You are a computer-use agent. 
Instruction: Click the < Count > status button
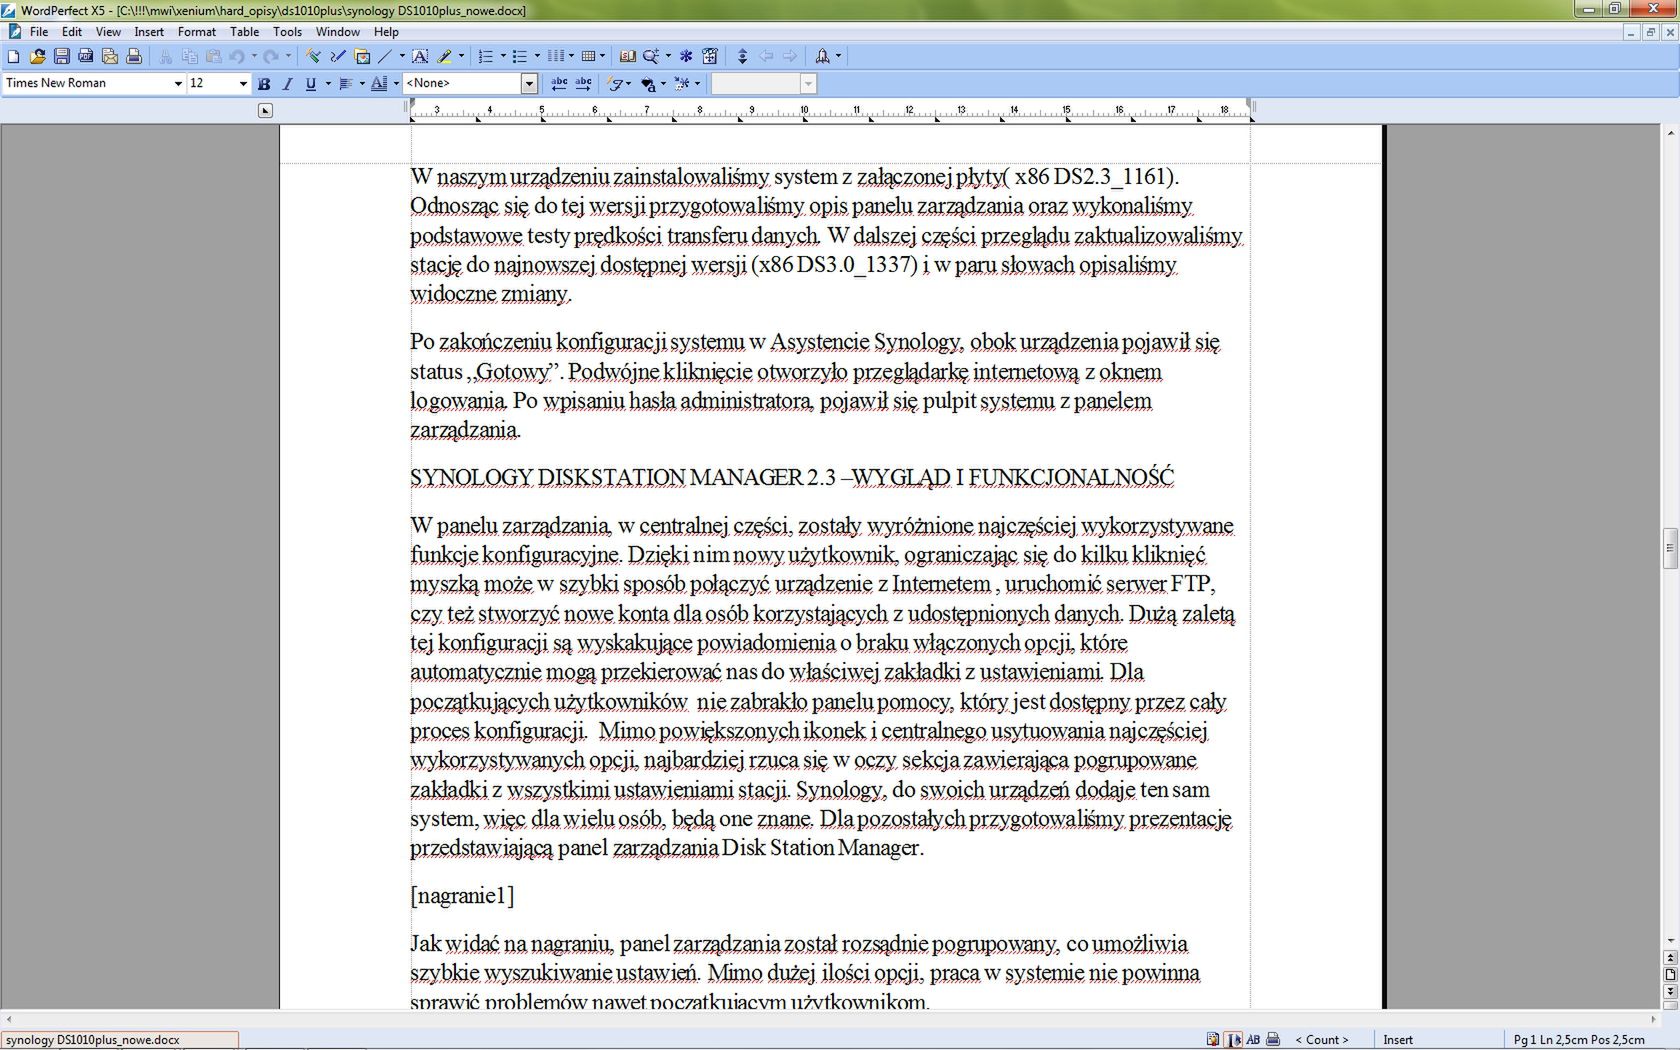pyautogui.click(x=1321, y=1040)
